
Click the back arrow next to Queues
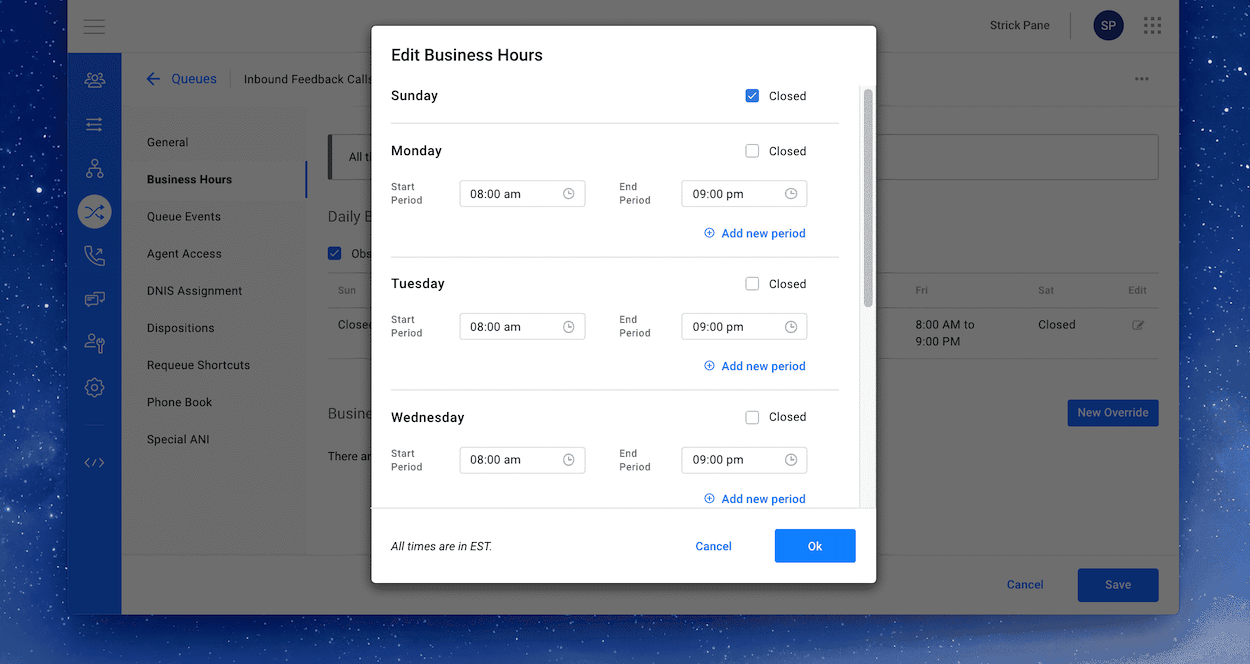point(153,79)
